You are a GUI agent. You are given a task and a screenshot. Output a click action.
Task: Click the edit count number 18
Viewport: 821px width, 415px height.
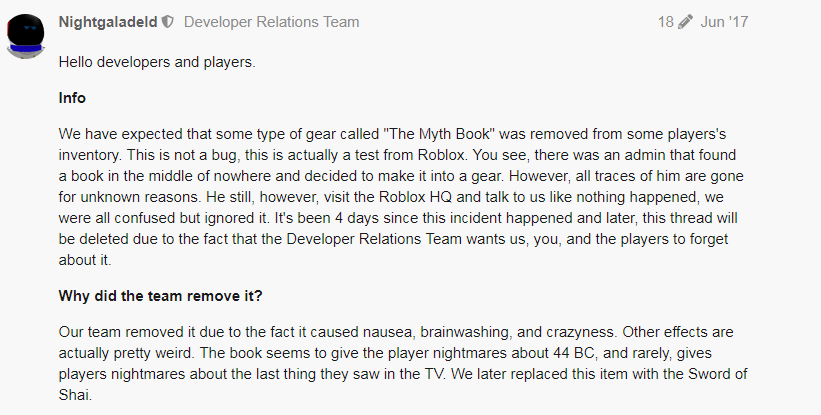point(666,22)
